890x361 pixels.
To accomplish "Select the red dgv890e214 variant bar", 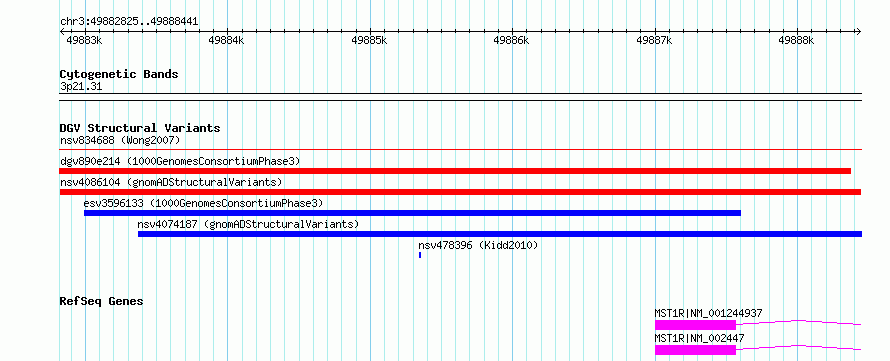I will [x=455, y=171].
